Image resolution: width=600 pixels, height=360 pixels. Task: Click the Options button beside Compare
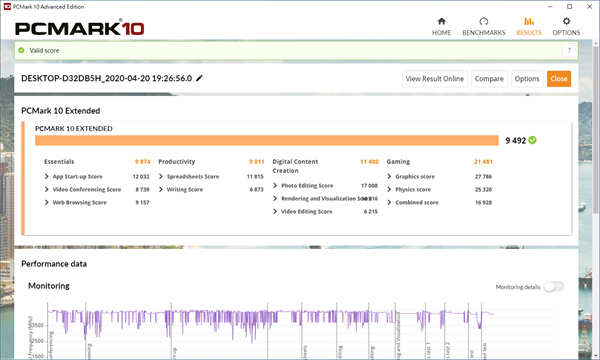coord(527,79)
